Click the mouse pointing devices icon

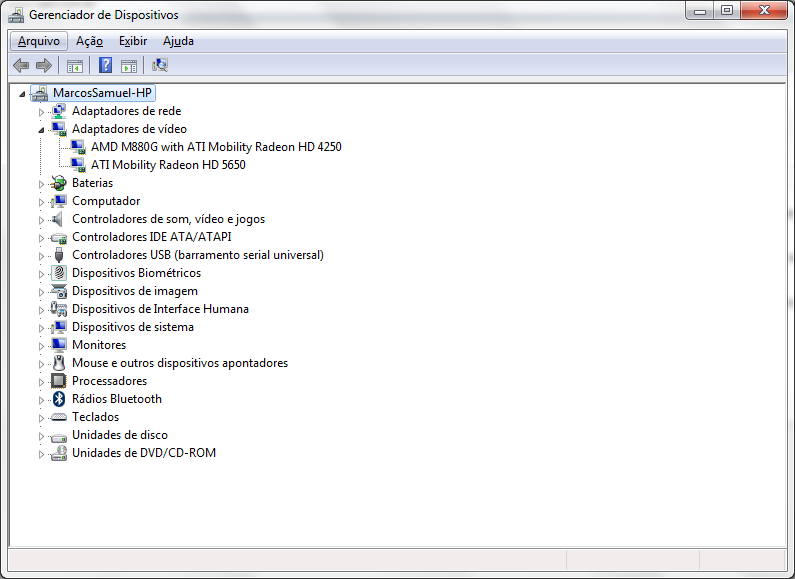59,363
